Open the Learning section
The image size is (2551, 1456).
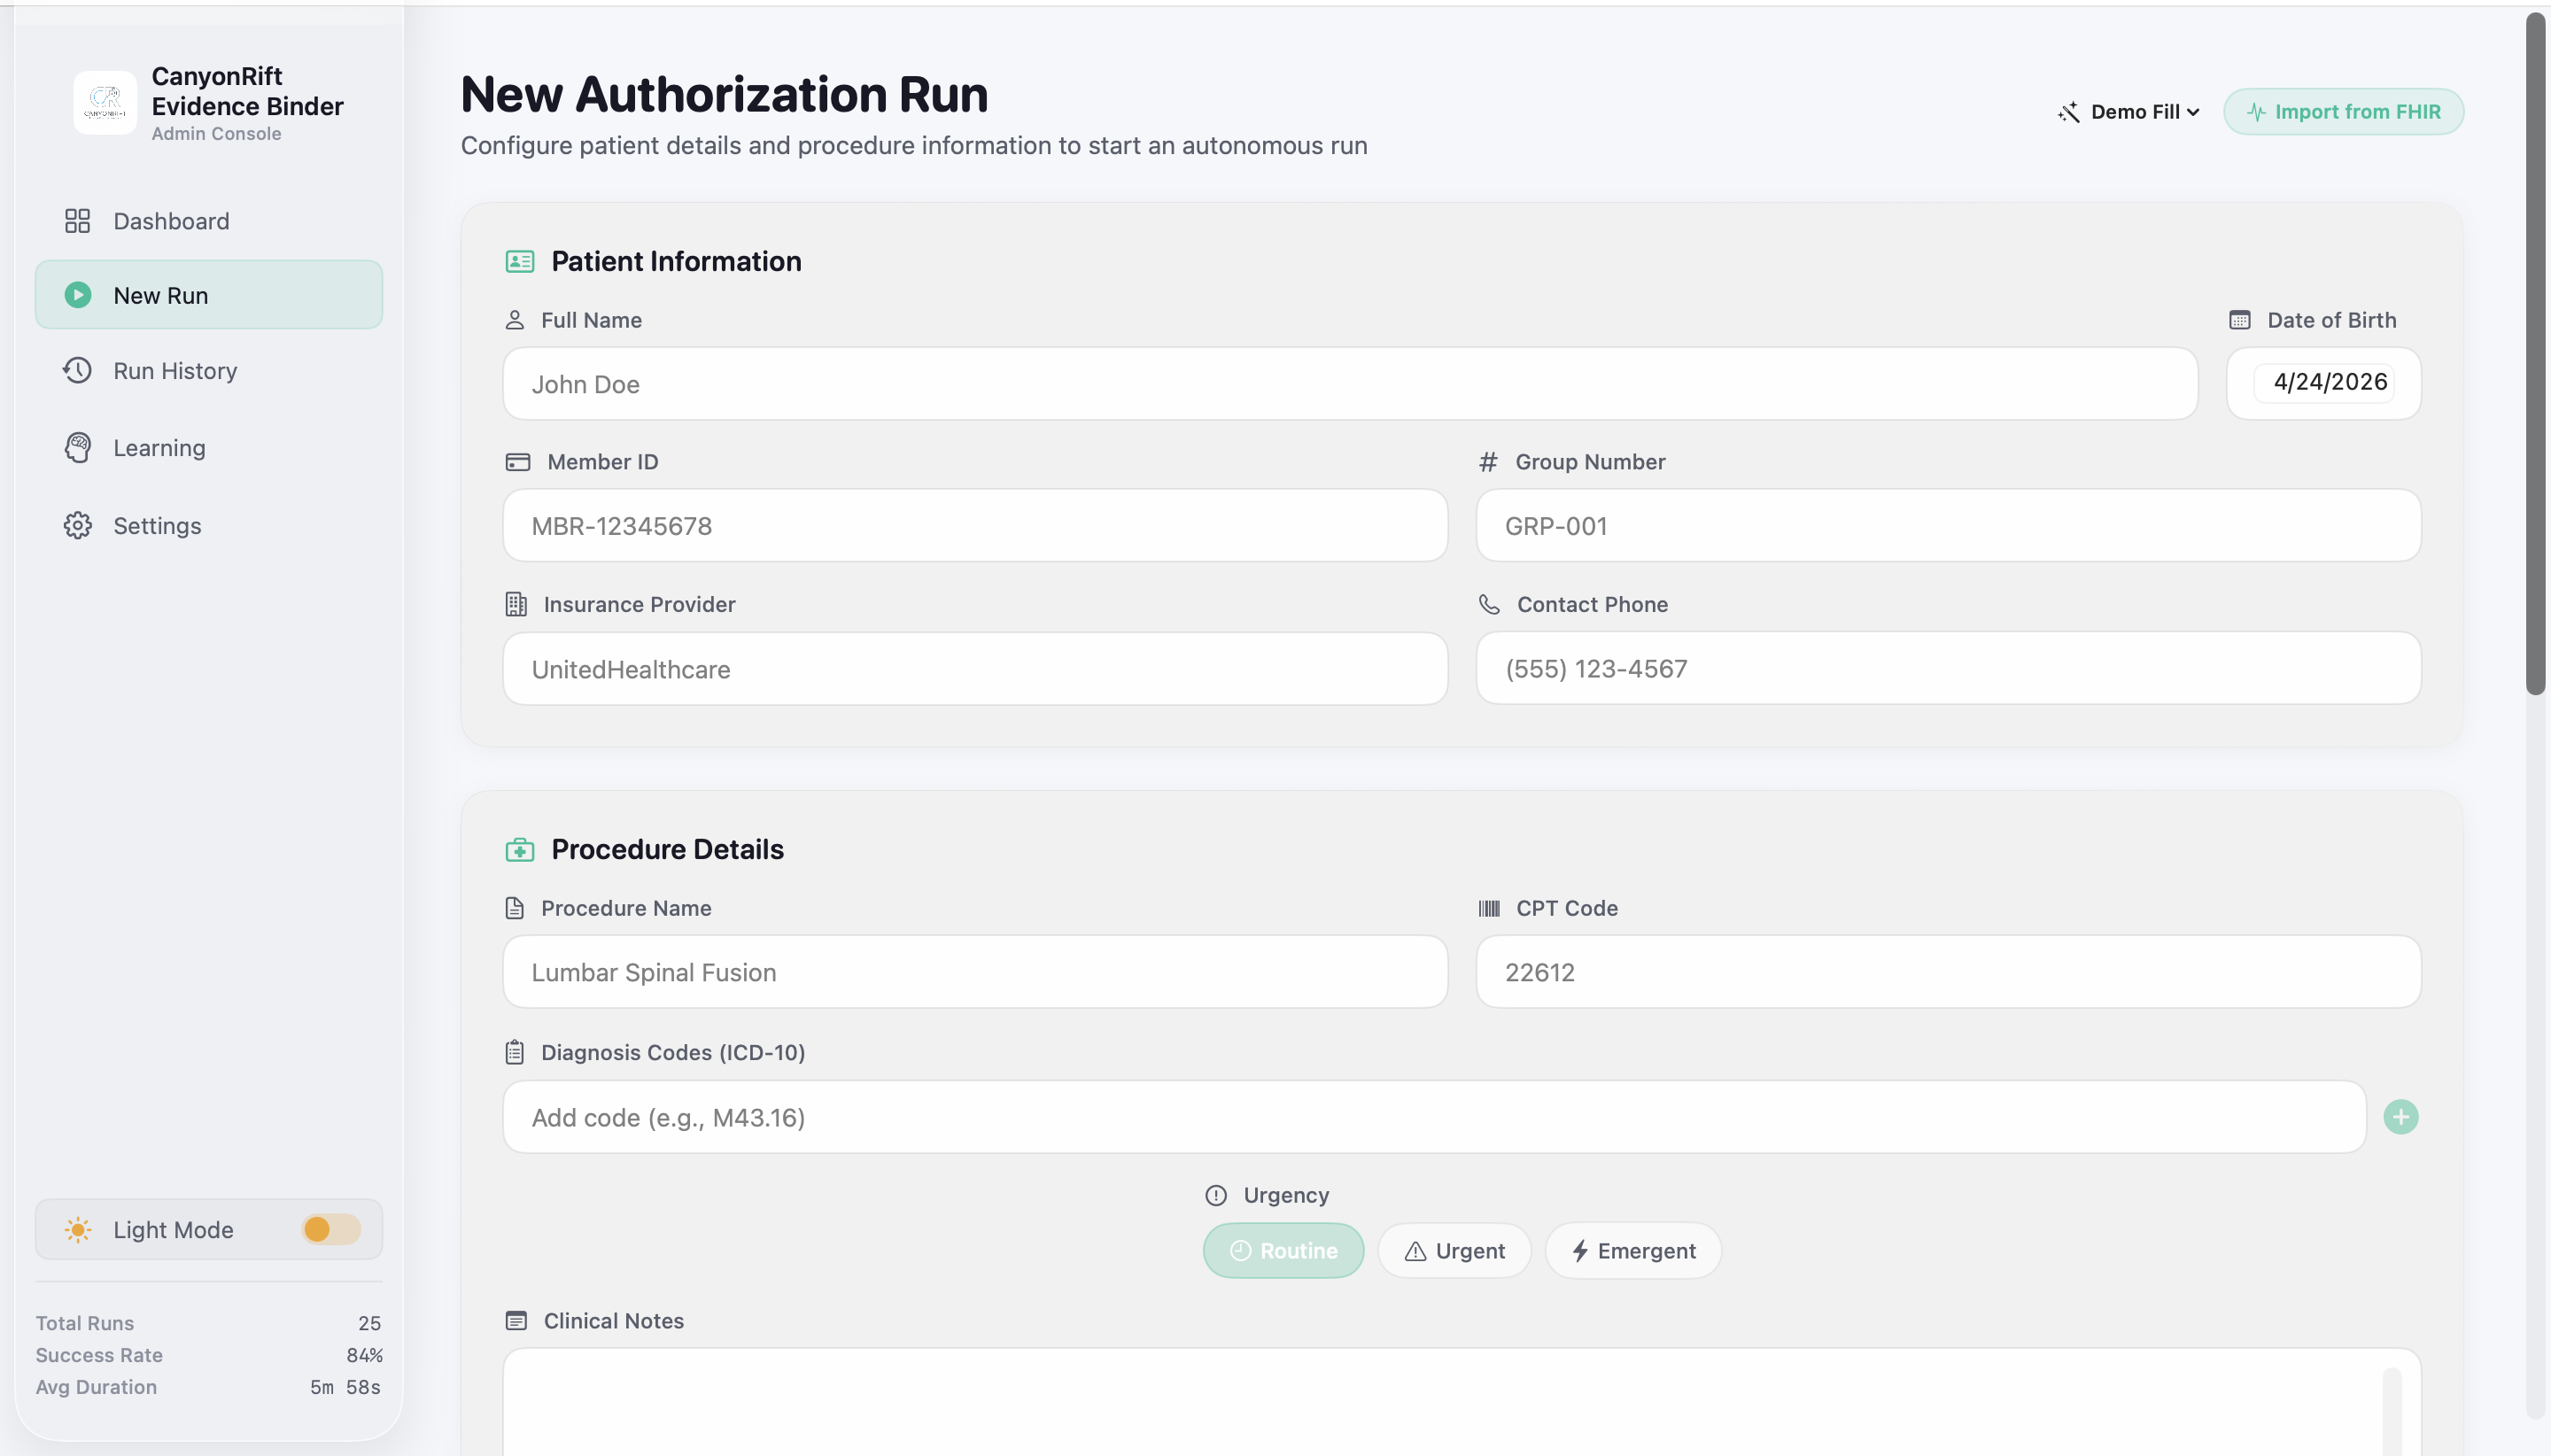pyautogui.click(x=208, y=447)
